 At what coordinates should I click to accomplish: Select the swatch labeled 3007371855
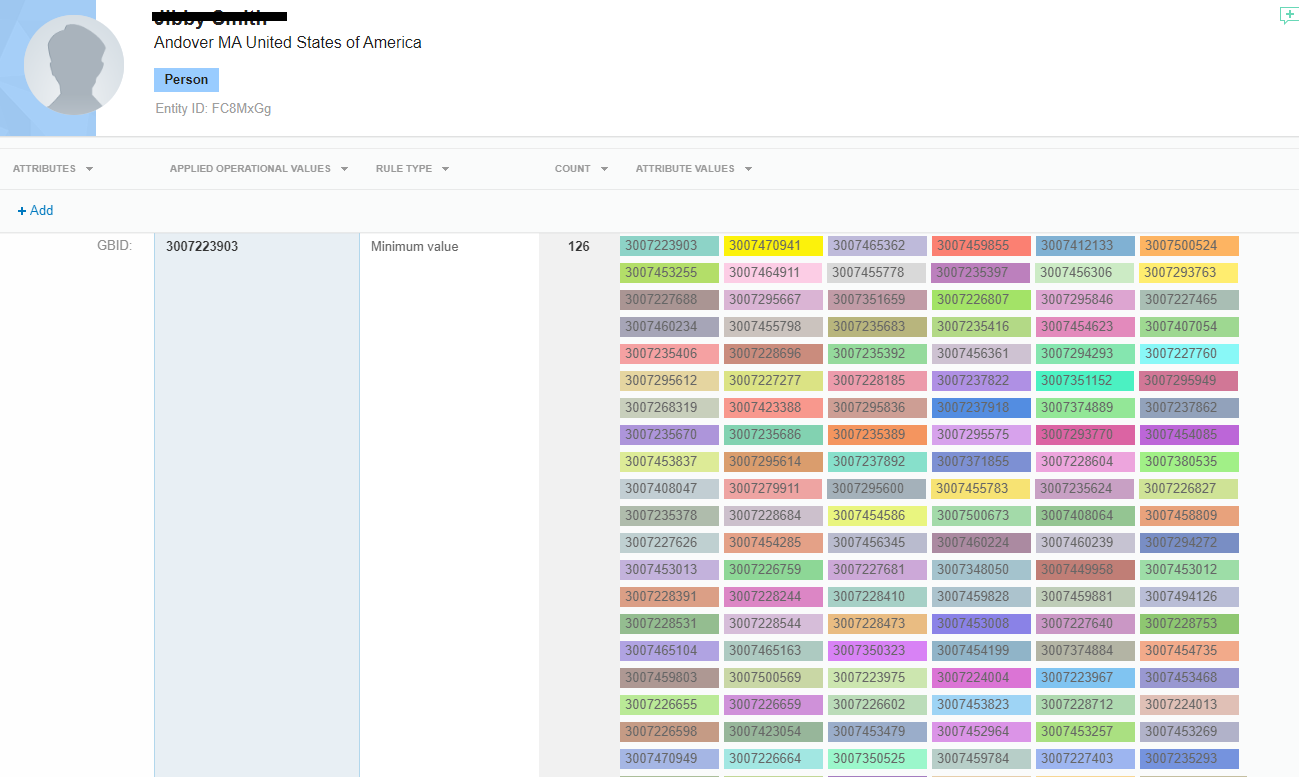[981, 462]
